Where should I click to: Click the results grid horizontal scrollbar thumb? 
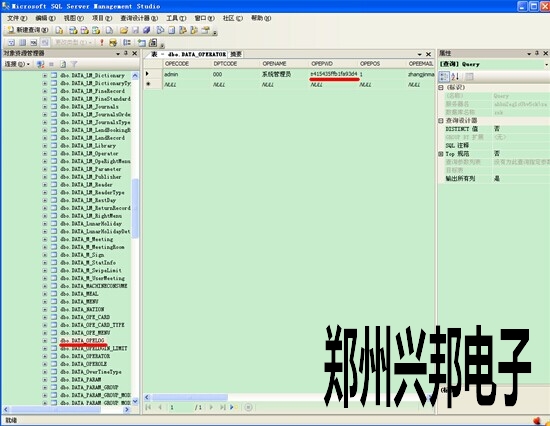189,397
